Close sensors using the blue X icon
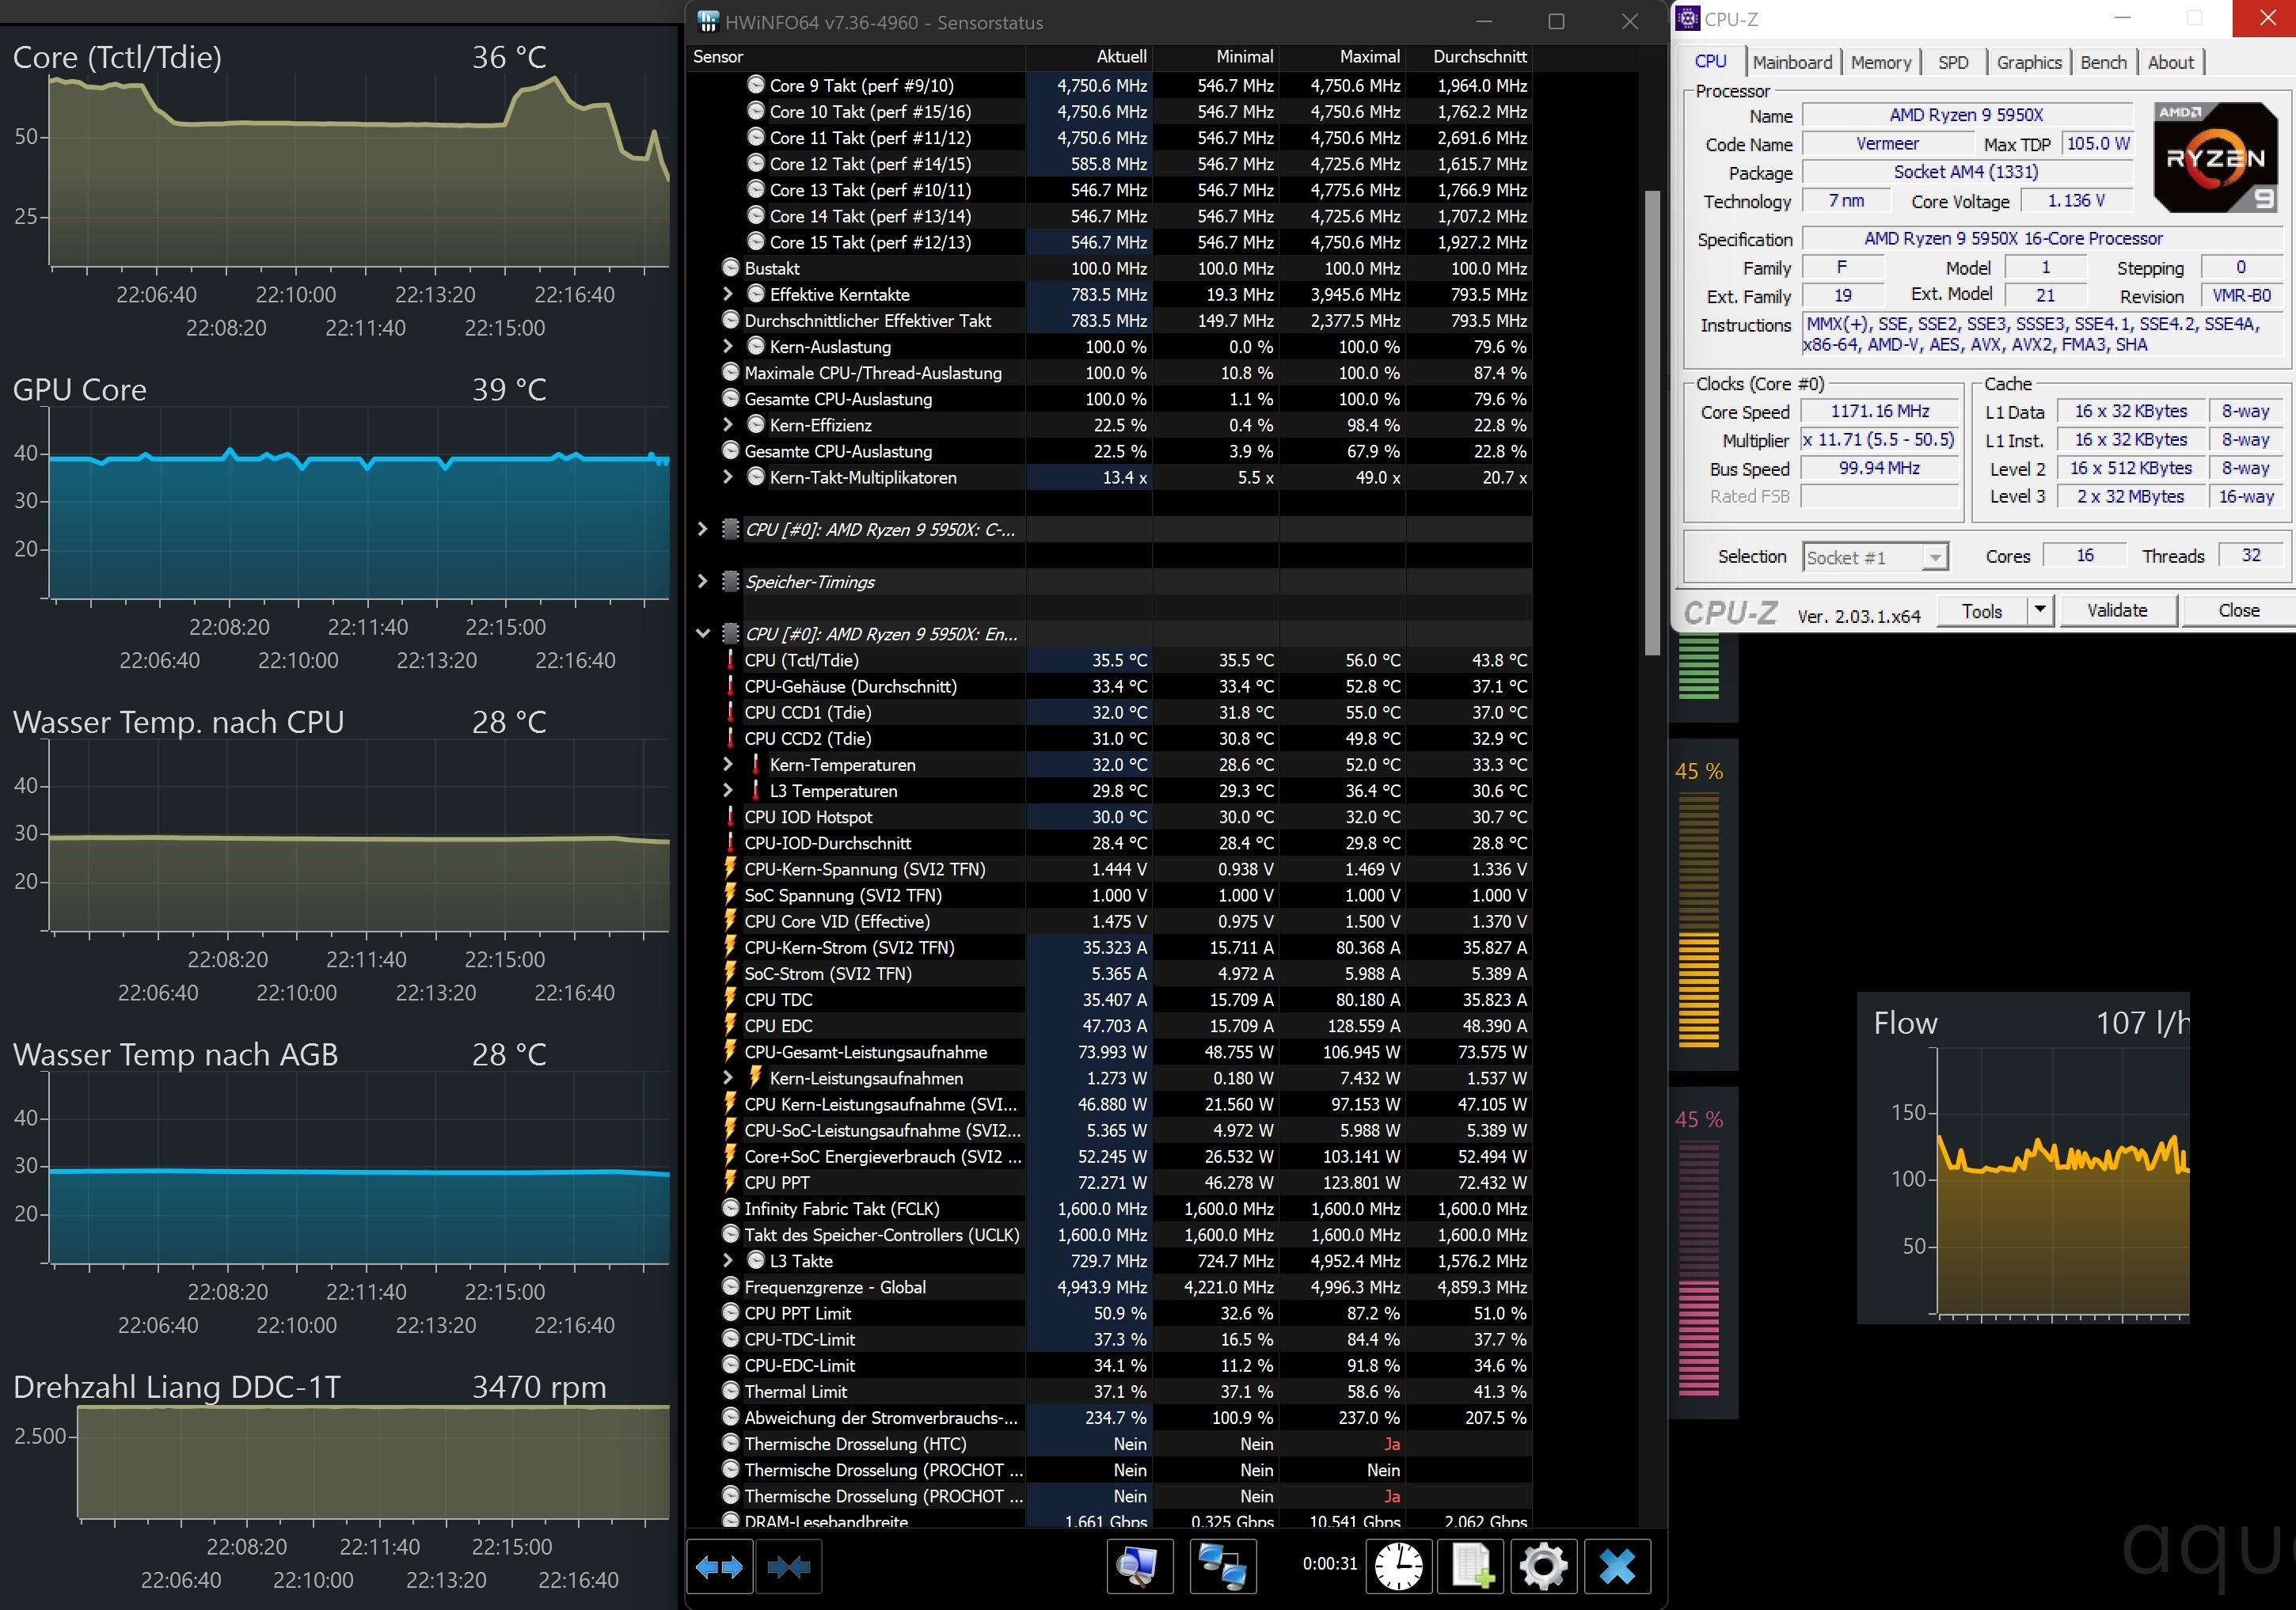Screen dimensions: 2296x1610 pyautogui.click(x=1617, y=1566)
